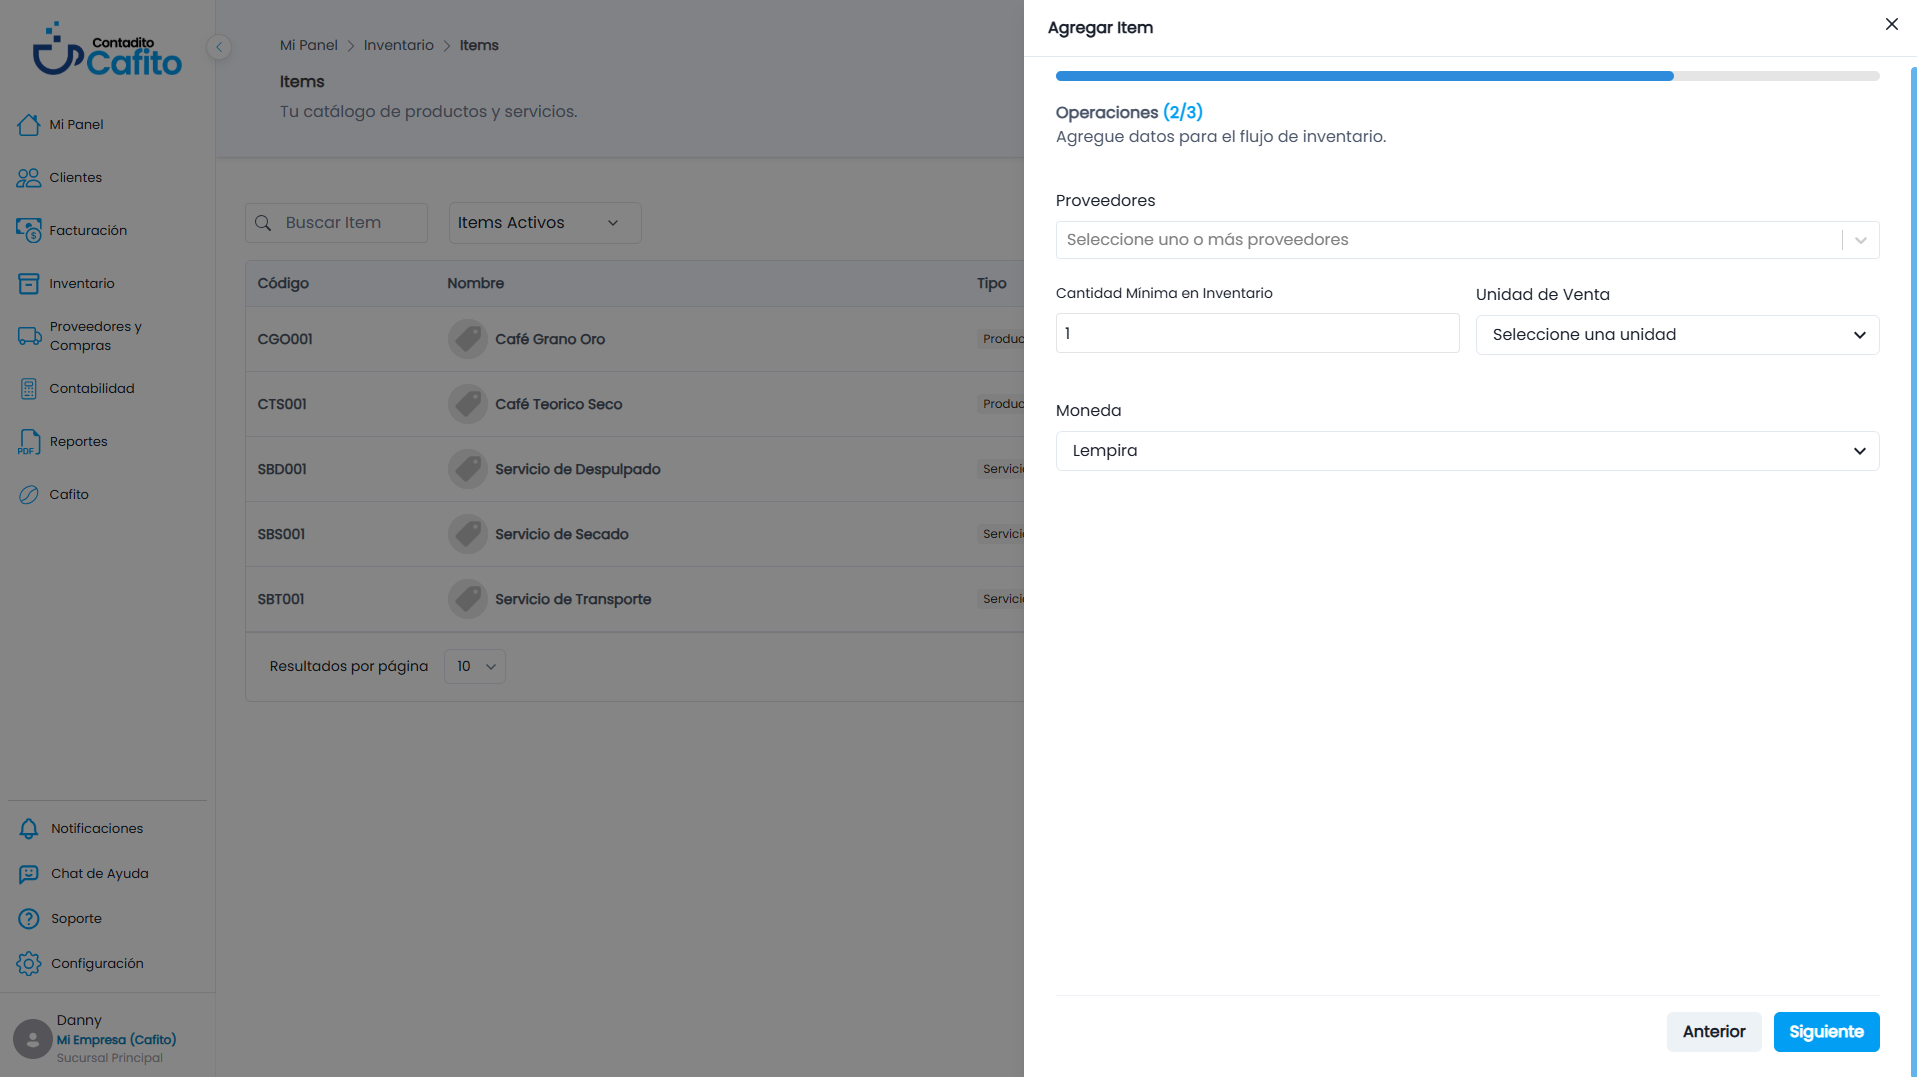
Task: Expand the Proveedores multi-select dropdown
Action: coord(1467,240)
